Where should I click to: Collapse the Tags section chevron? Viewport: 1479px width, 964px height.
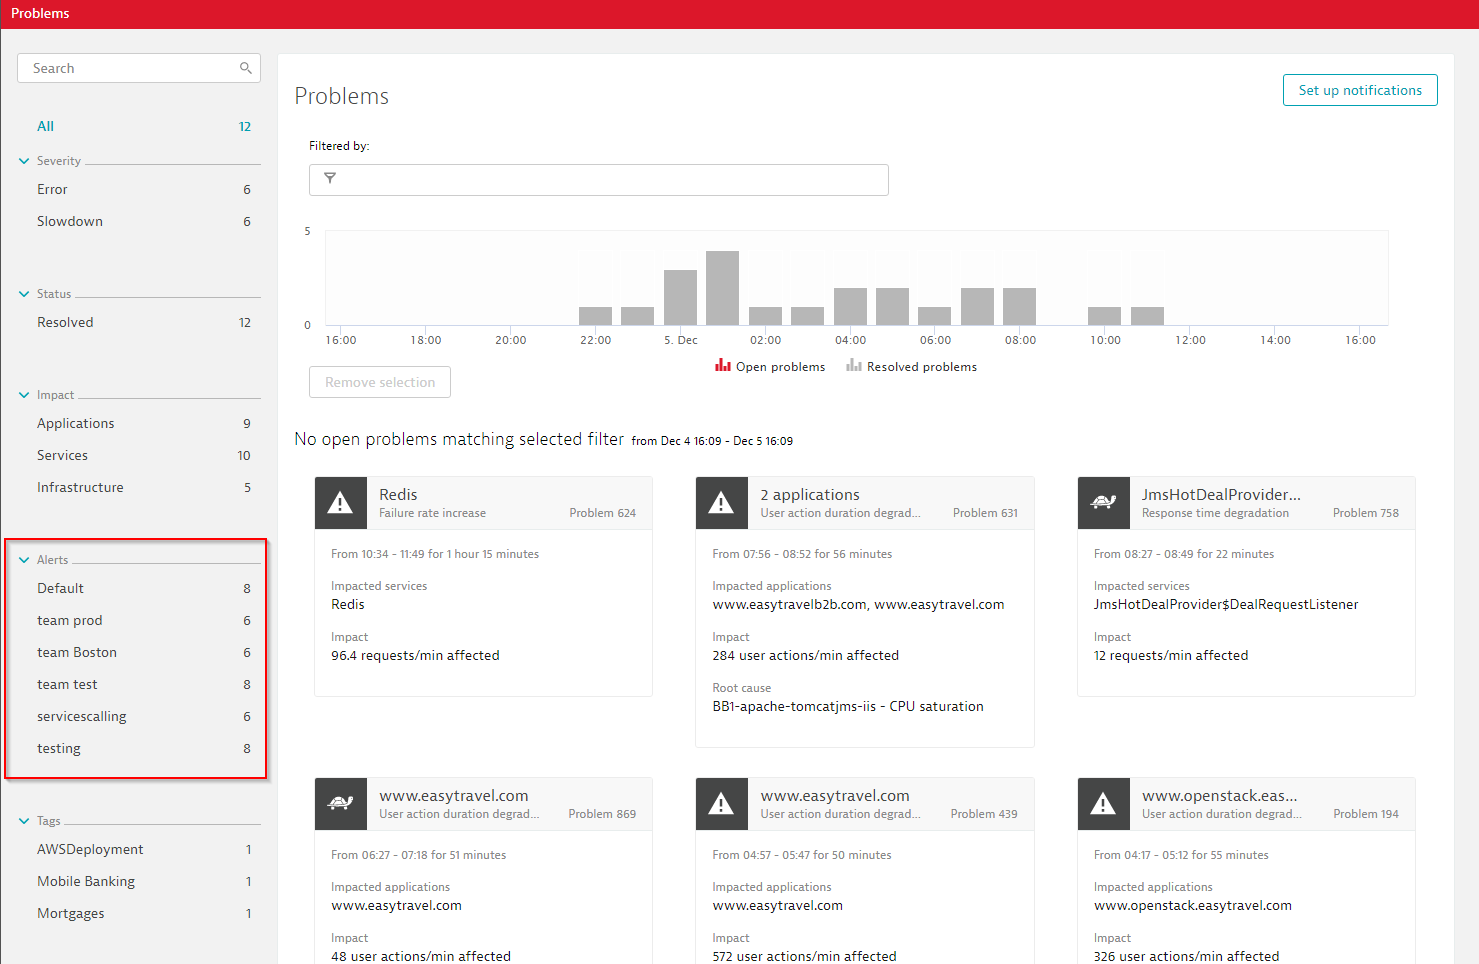tap(24, 821)
